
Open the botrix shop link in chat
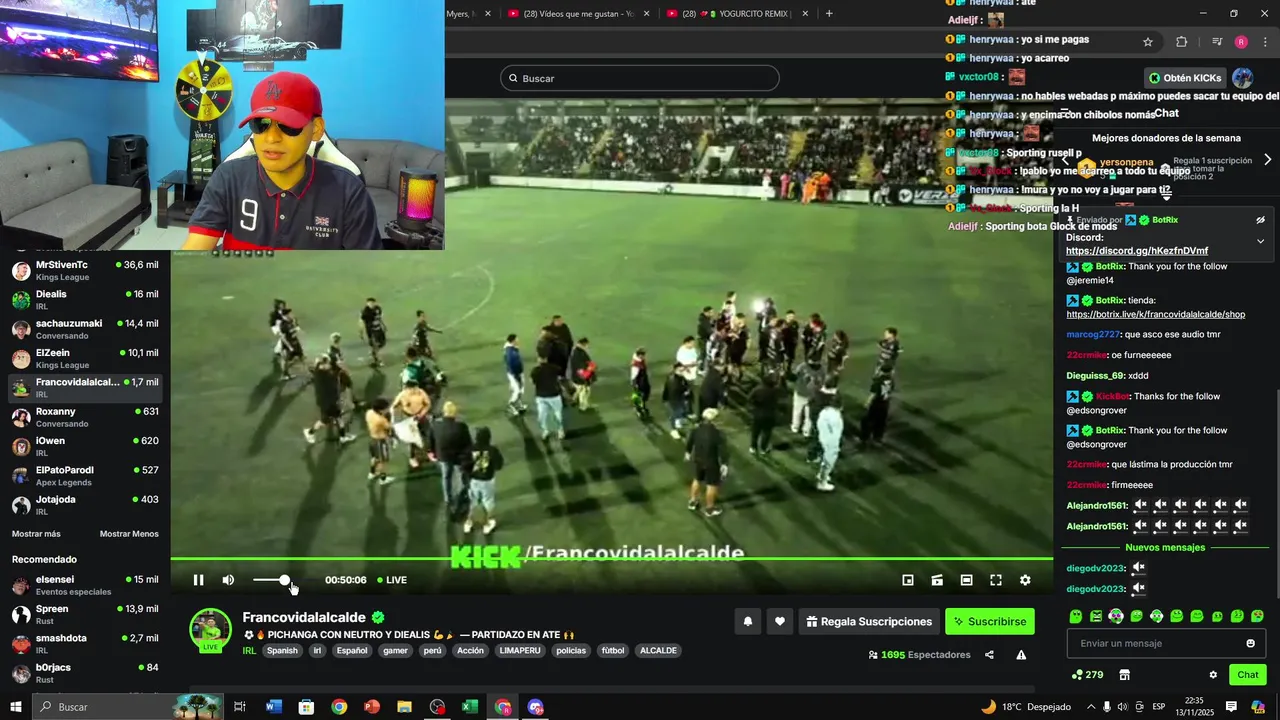point(1156,314)
